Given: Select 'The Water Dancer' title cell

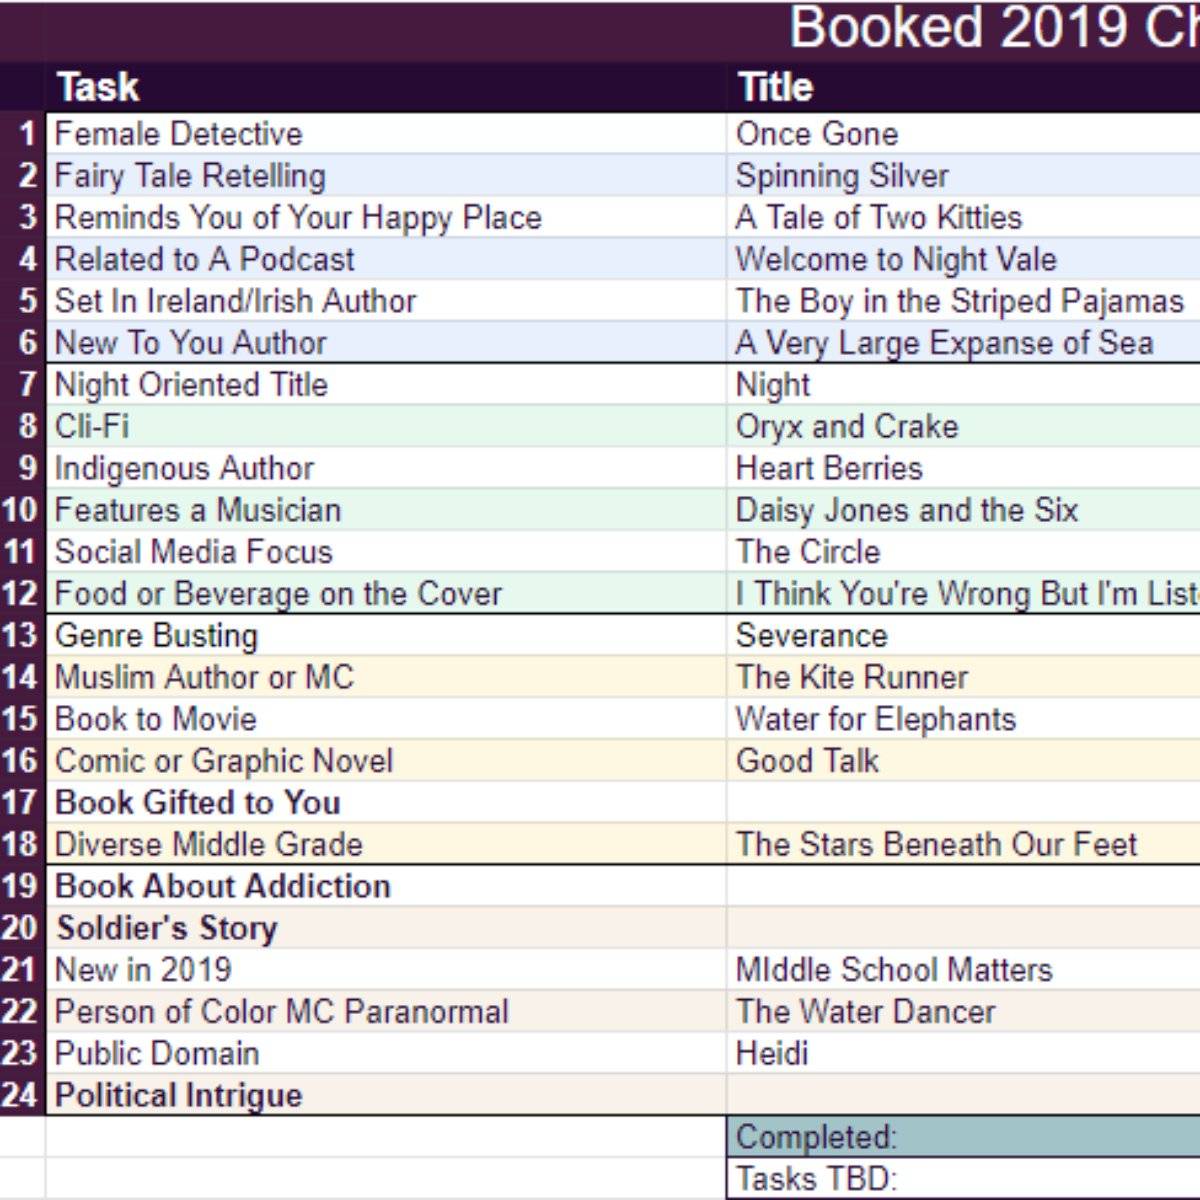Looking at the screenshot, I should click(962, 1011).
